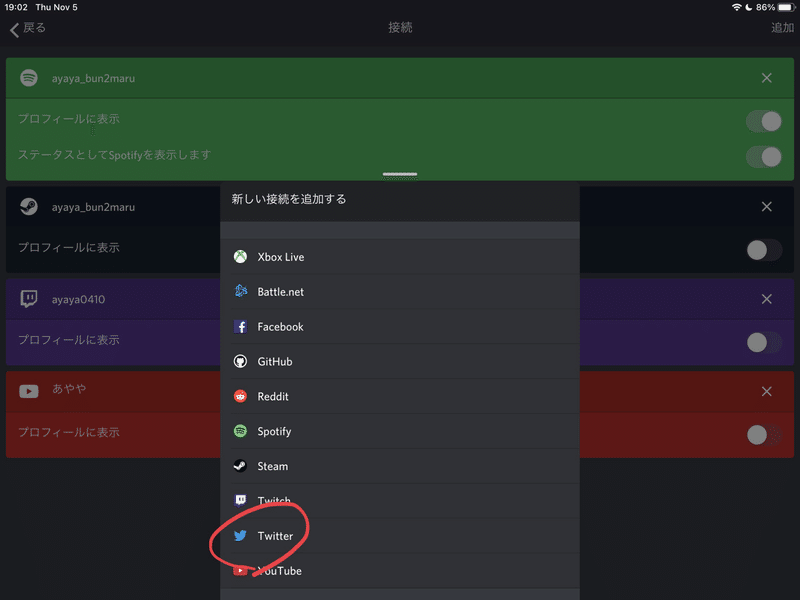The image size is (800, 600).
Task: Select Reddit from the connection list
Action: 400,396
